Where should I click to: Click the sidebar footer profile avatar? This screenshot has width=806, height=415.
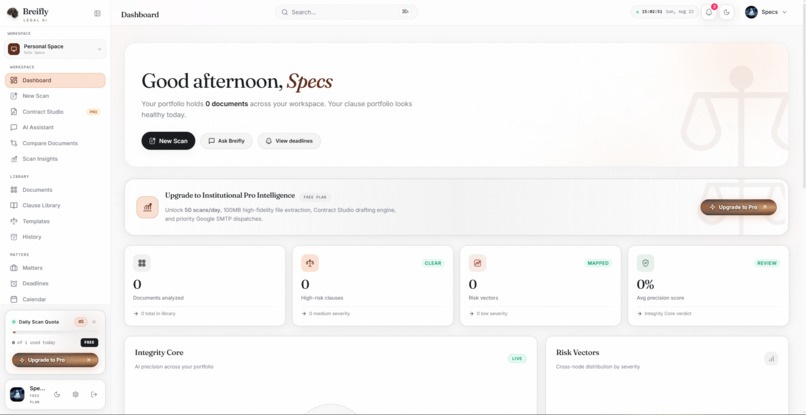(x=17, y=394)
